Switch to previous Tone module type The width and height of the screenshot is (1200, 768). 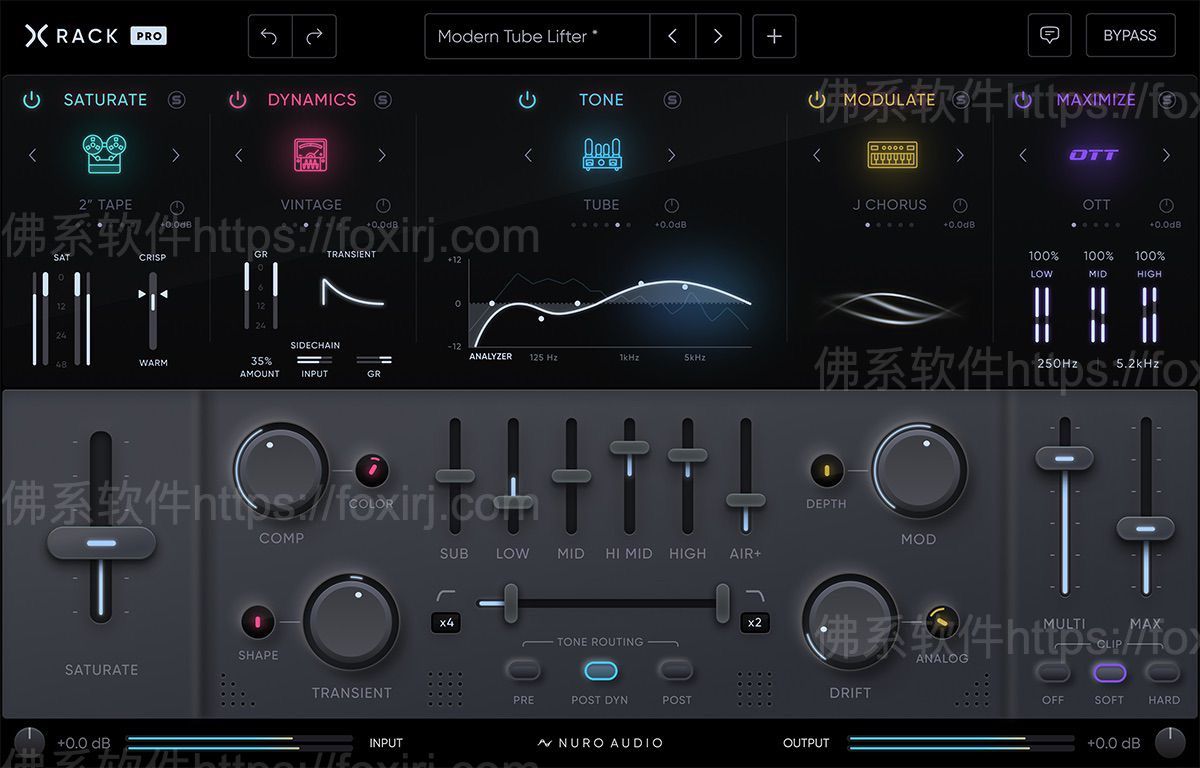point(529,155)
